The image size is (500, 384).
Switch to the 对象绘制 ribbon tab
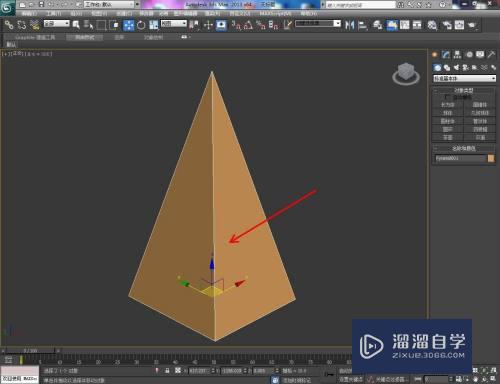(x=153, y=37)
